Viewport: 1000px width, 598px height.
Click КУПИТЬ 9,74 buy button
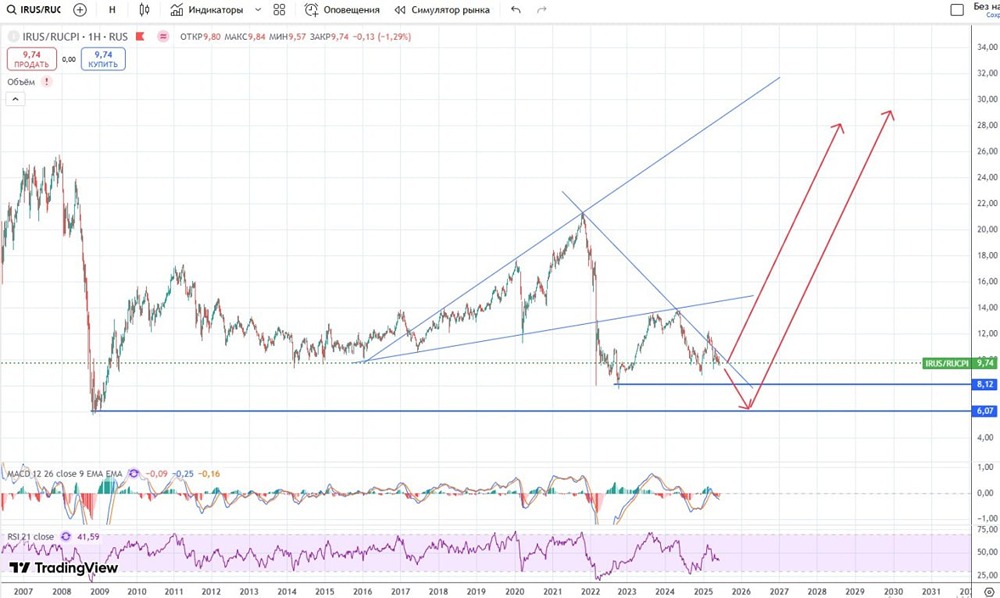coord(103,59)
